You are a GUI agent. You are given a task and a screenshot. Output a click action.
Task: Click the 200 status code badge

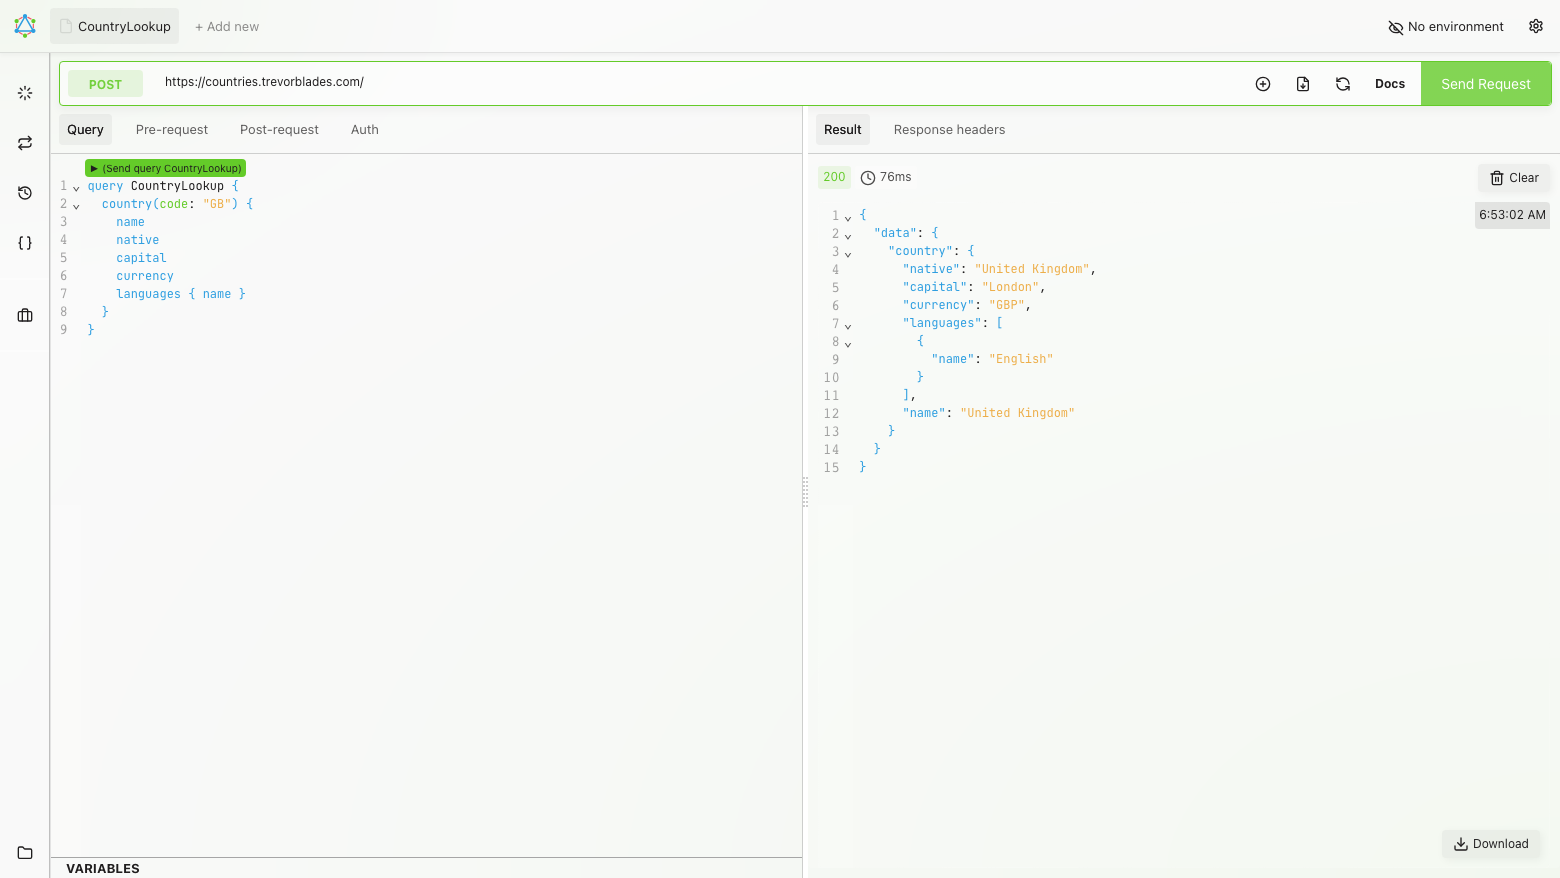tap(834, 177)
